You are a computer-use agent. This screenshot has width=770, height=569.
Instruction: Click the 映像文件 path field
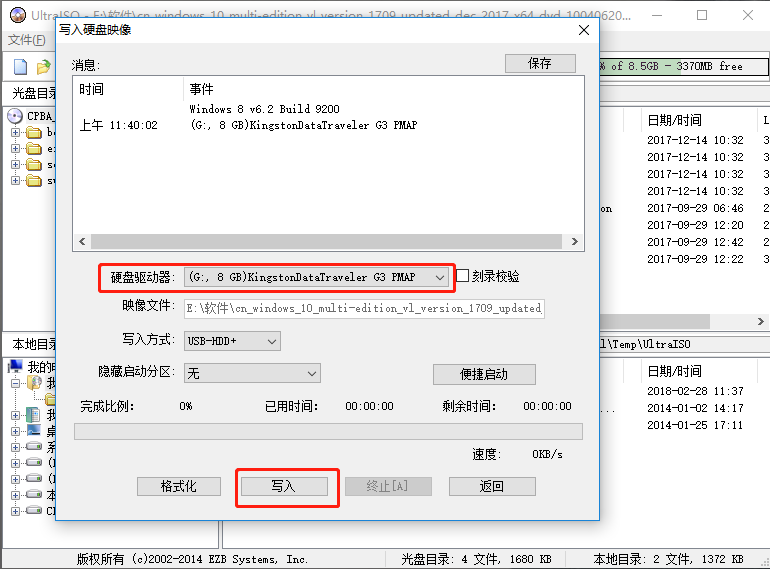[x=364, y=308]
